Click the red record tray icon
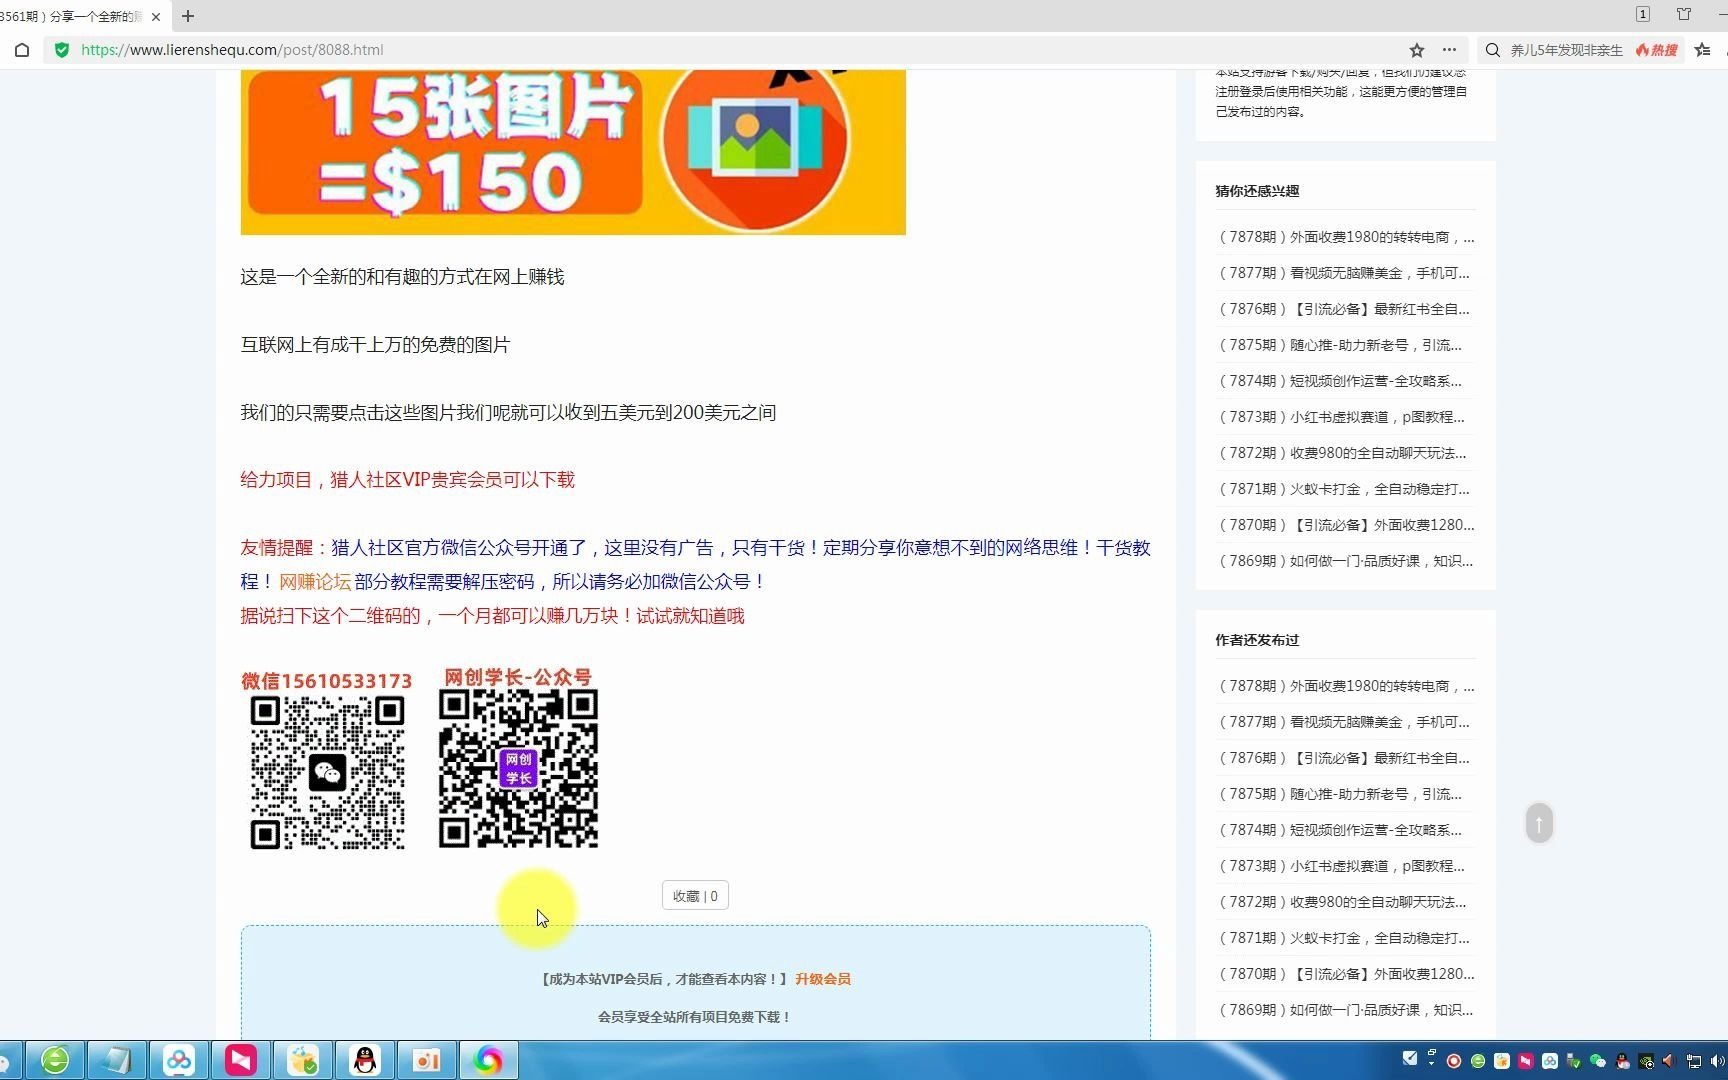The height and width of the screenshot is (1080, 1728). [1454, 1061]
